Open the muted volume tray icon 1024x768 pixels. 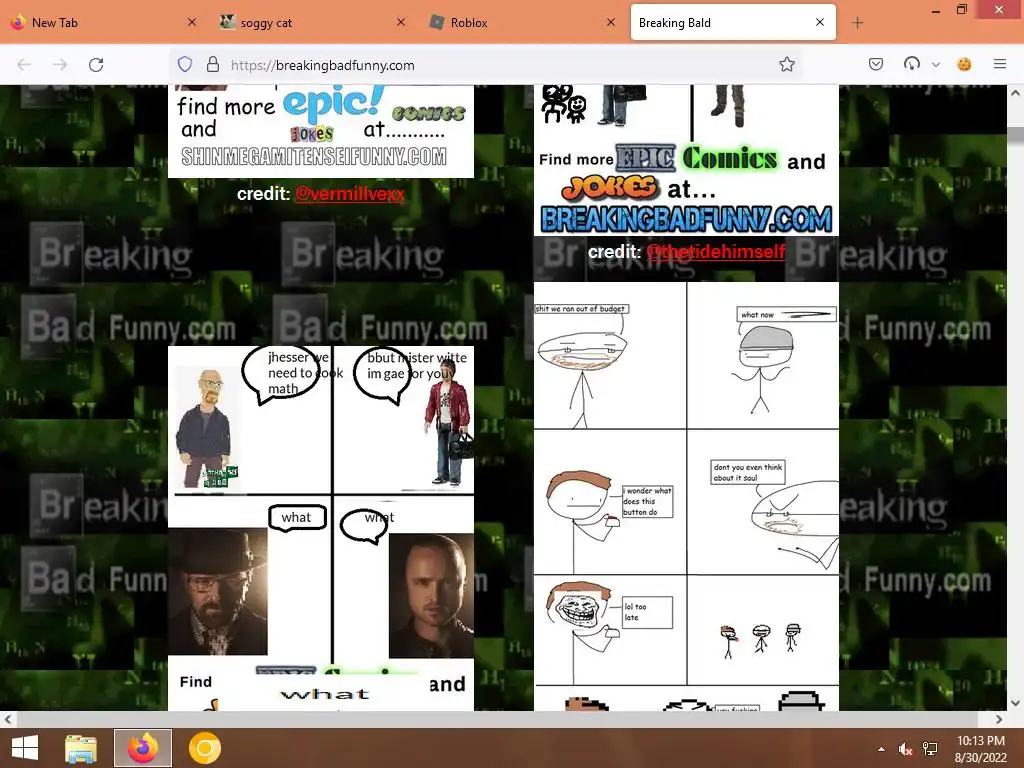(x=906, y=749)
